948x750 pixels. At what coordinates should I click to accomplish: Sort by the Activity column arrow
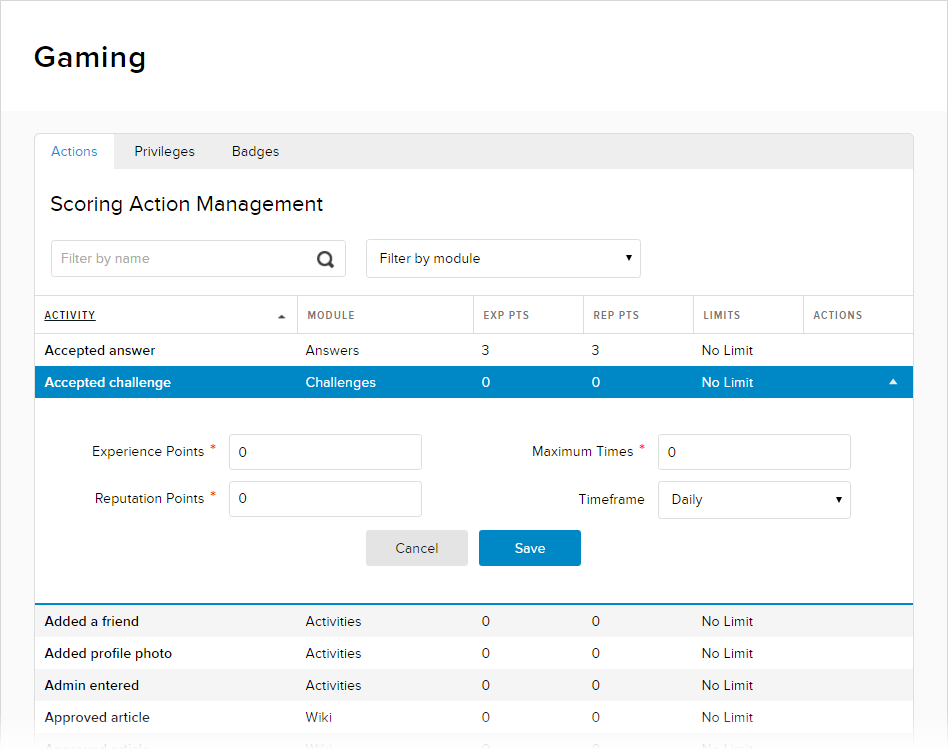(281, 316)
